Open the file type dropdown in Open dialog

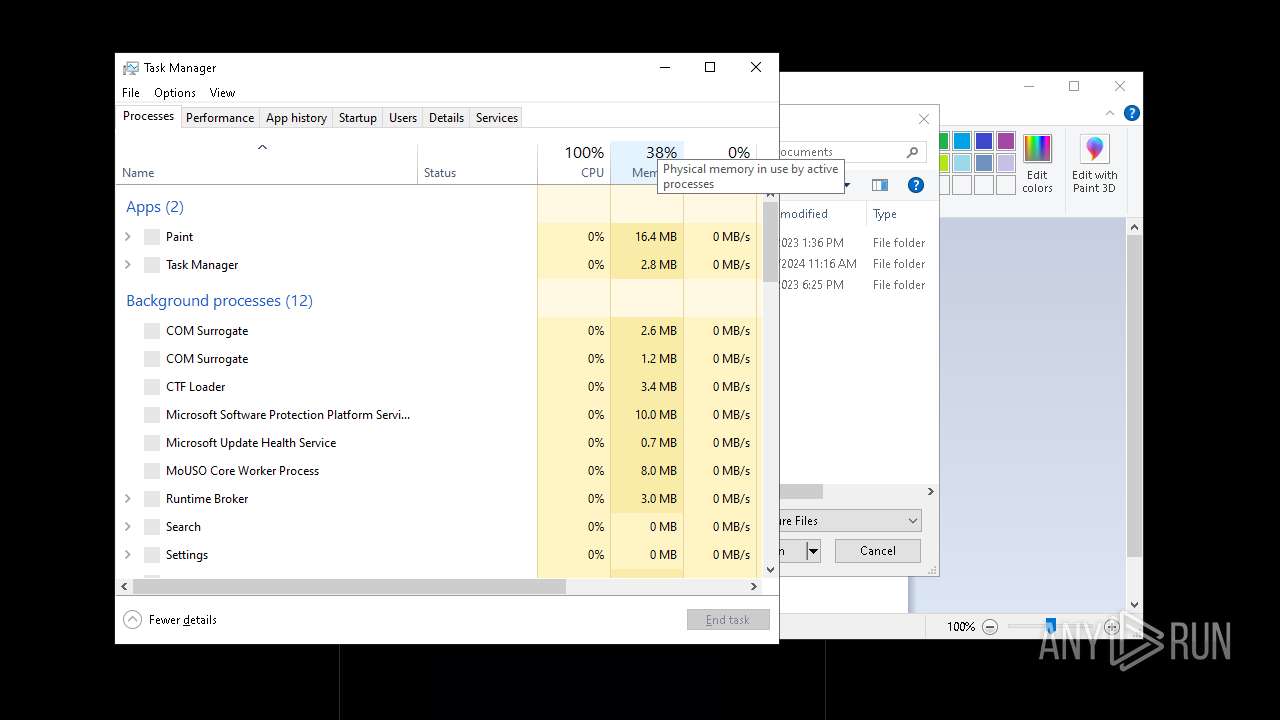912,521
